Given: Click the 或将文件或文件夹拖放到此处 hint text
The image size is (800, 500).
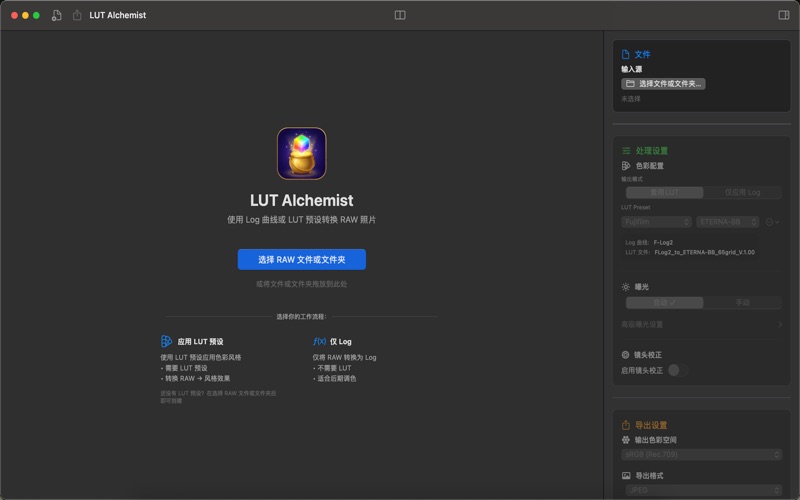Looking at the screenshot, I should coord(302,284).
